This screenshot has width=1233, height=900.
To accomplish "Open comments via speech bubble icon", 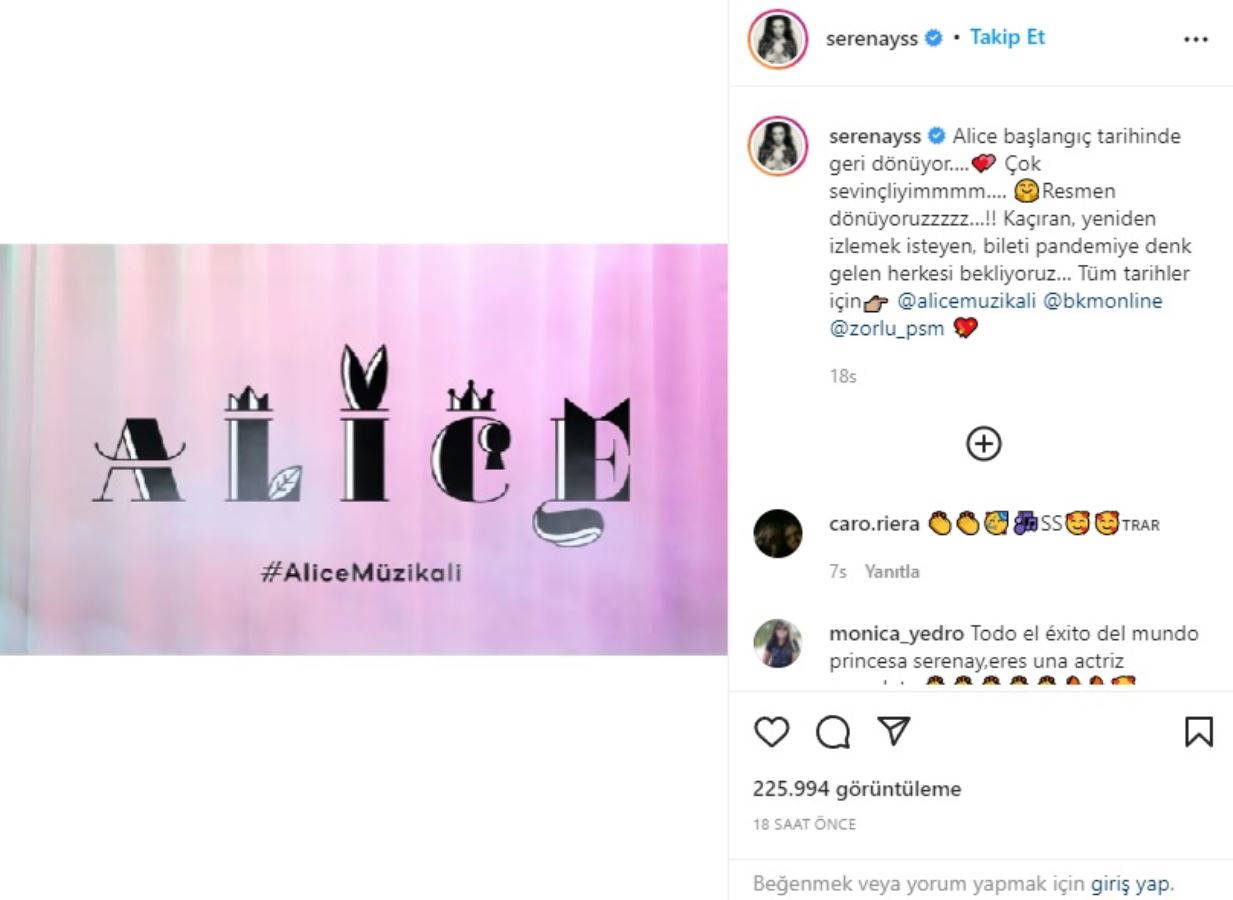I will (x=833, y=732).
